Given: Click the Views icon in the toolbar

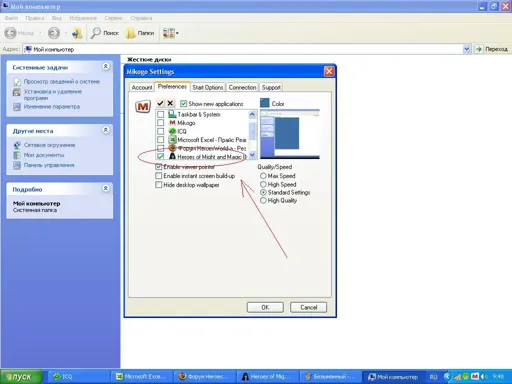Looking at the screenshot, I should click(x=169, y=33).
